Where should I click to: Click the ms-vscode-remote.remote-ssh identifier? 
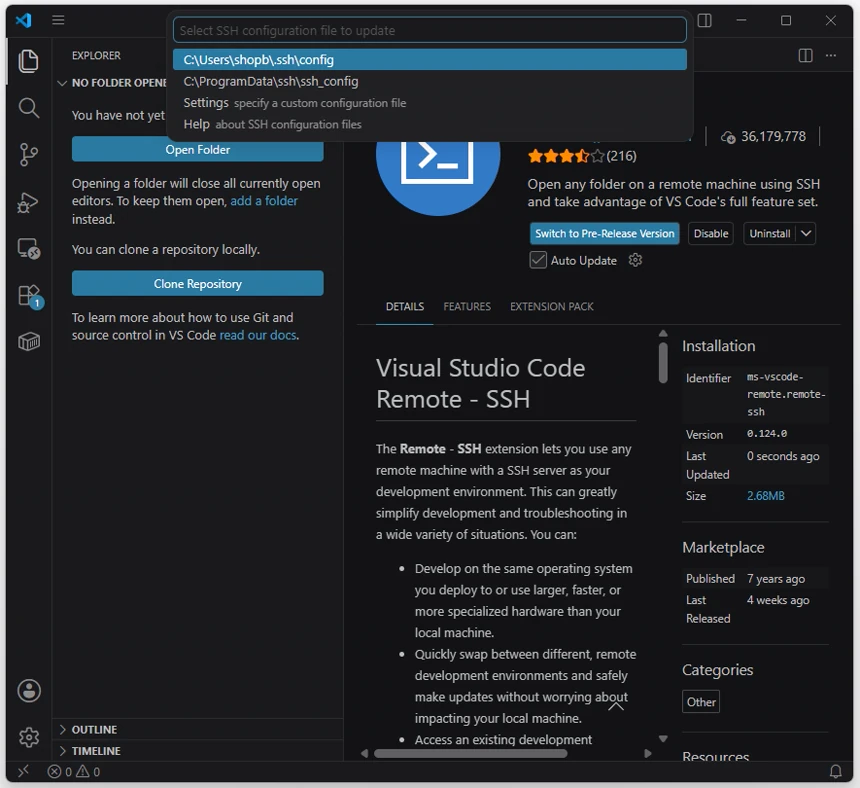pos(786,394)
